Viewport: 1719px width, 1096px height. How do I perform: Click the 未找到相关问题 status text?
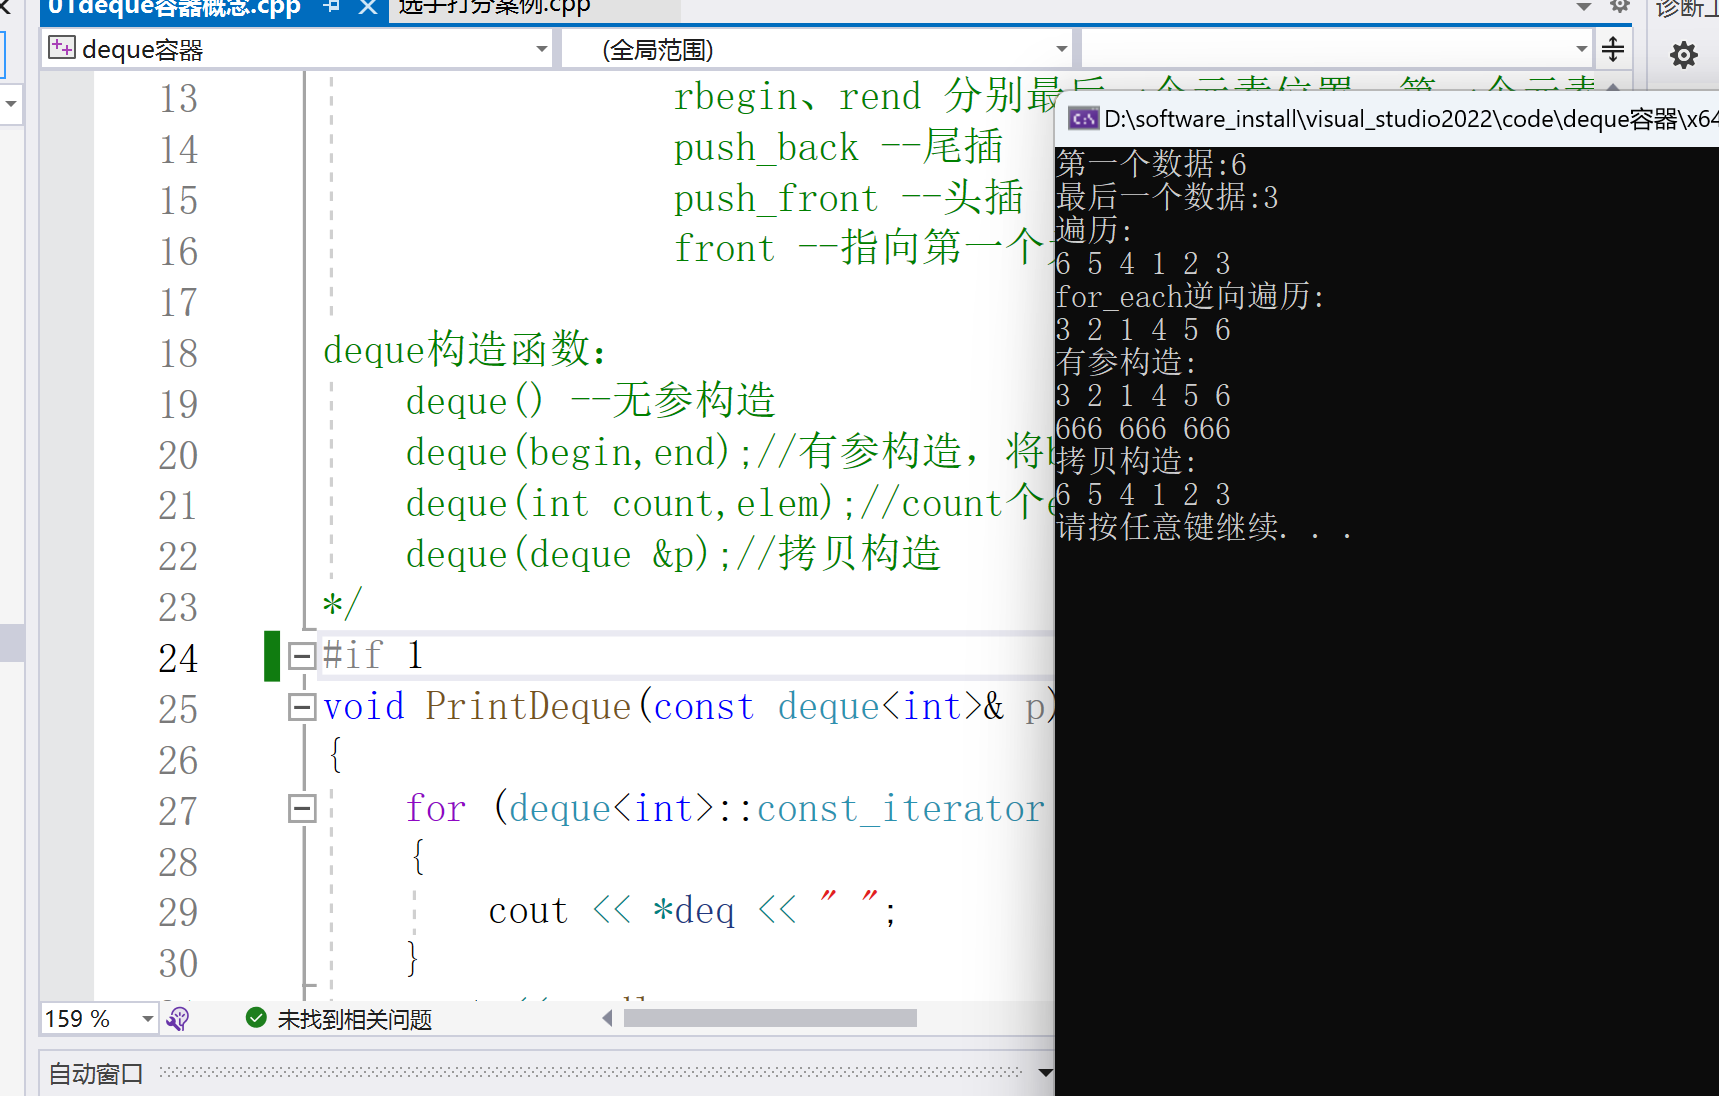[354, 1019]
